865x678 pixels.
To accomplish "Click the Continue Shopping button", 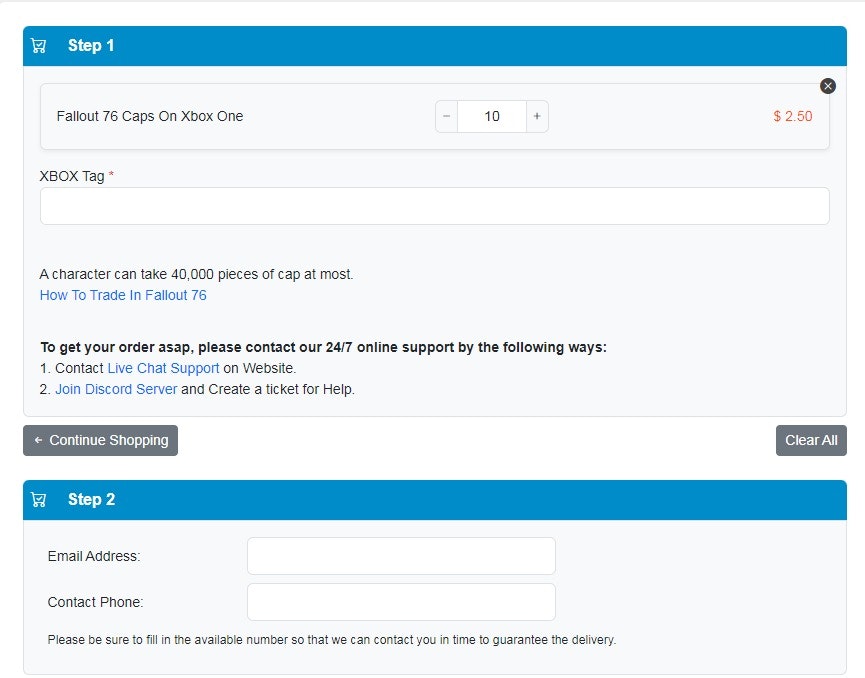I will 100,440.
